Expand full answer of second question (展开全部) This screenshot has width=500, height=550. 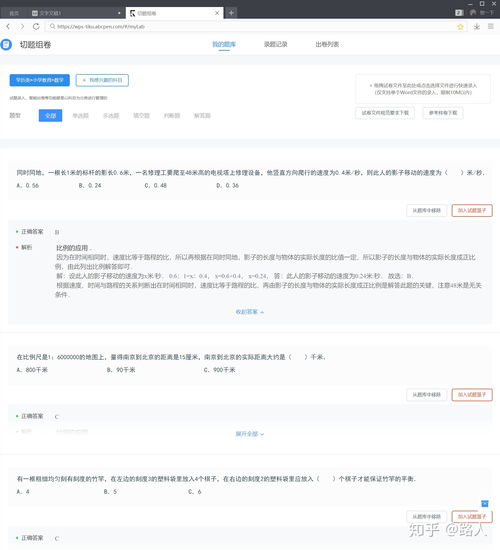(249, 434)
